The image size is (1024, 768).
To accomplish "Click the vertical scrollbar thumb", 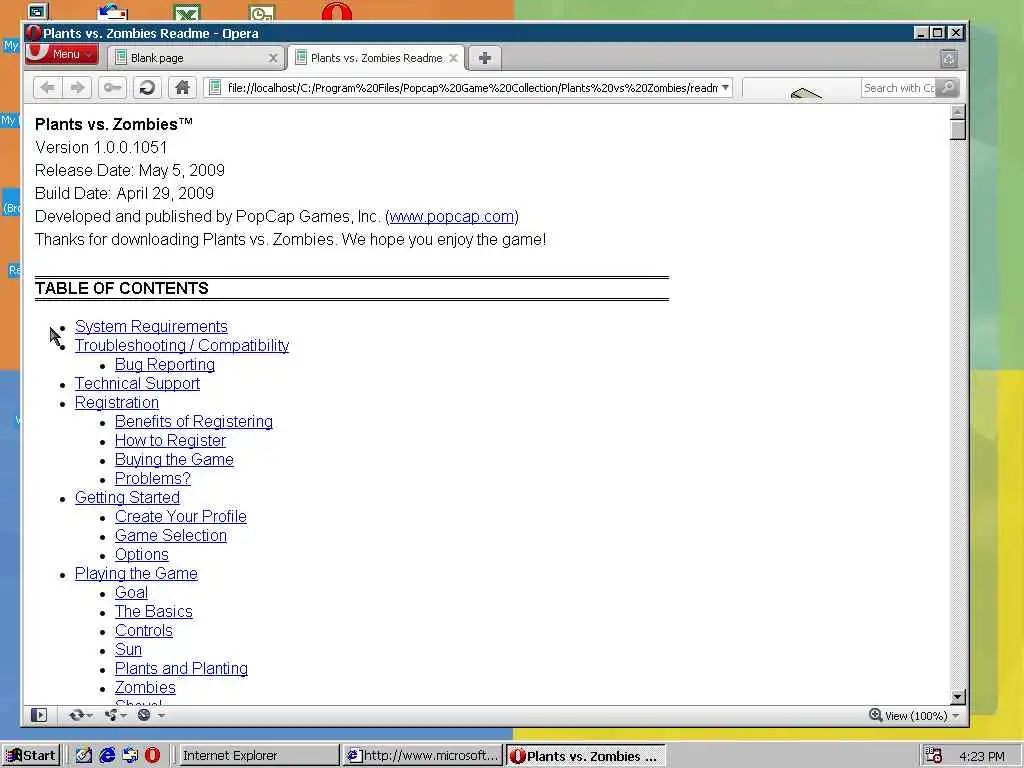I will click(x=957, y=130).
